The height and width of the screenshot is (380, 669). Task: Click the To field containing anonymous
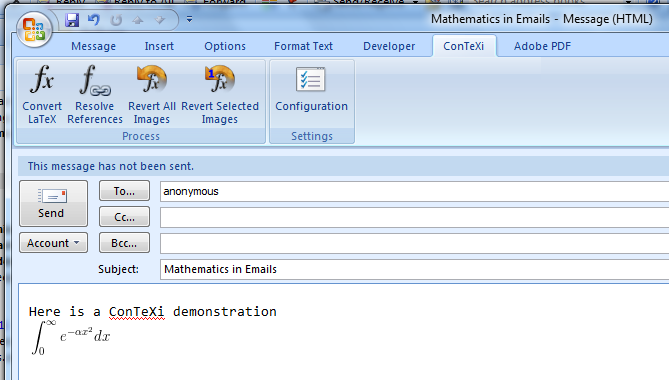click(x=414, y=191)
